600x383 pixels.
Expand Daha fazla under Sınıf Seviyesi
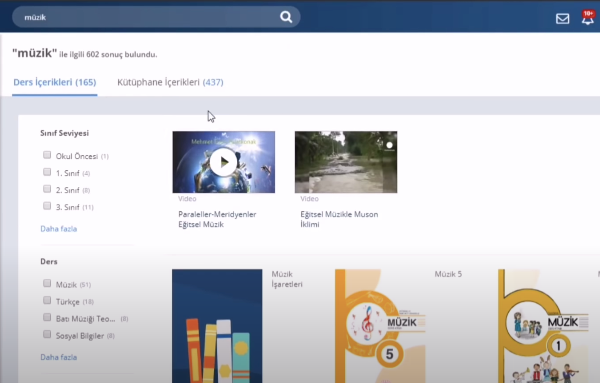click(x=59, y=229)
